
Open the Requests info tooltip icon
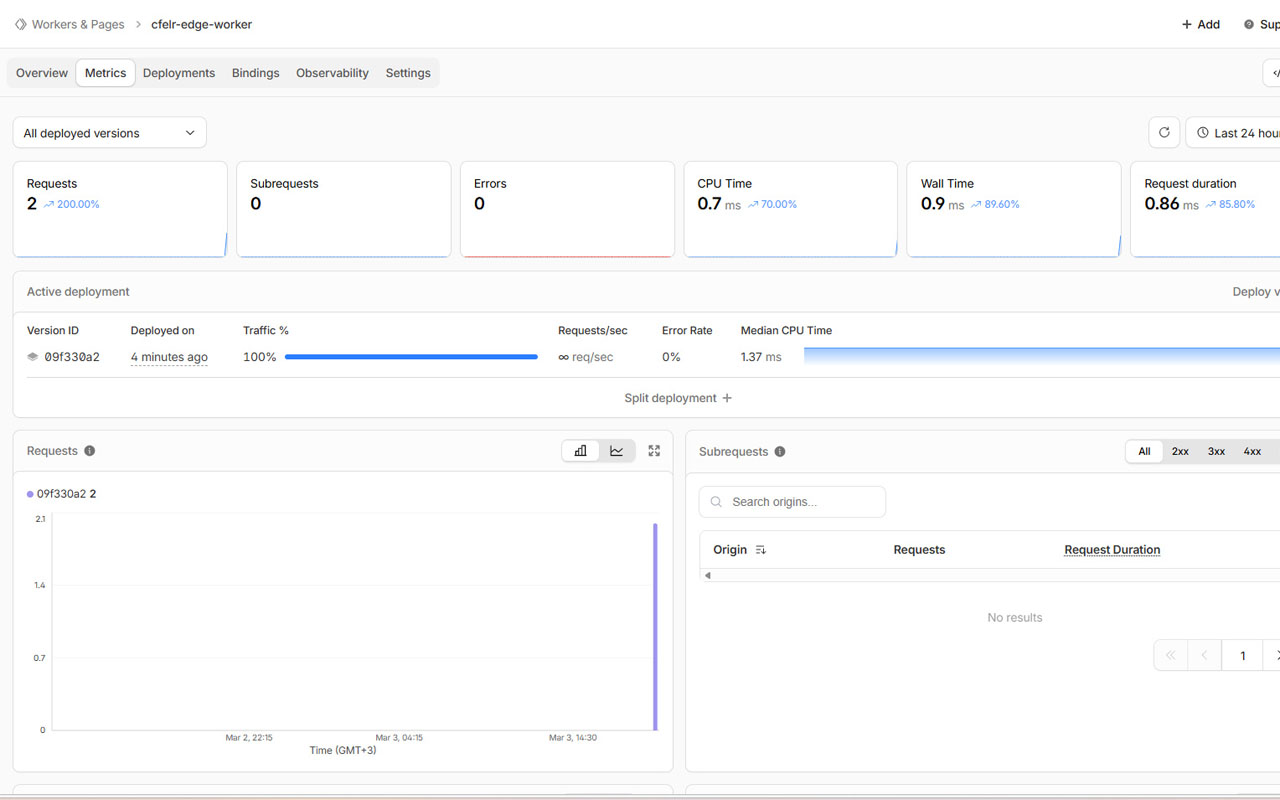click(x=89, y=450)
